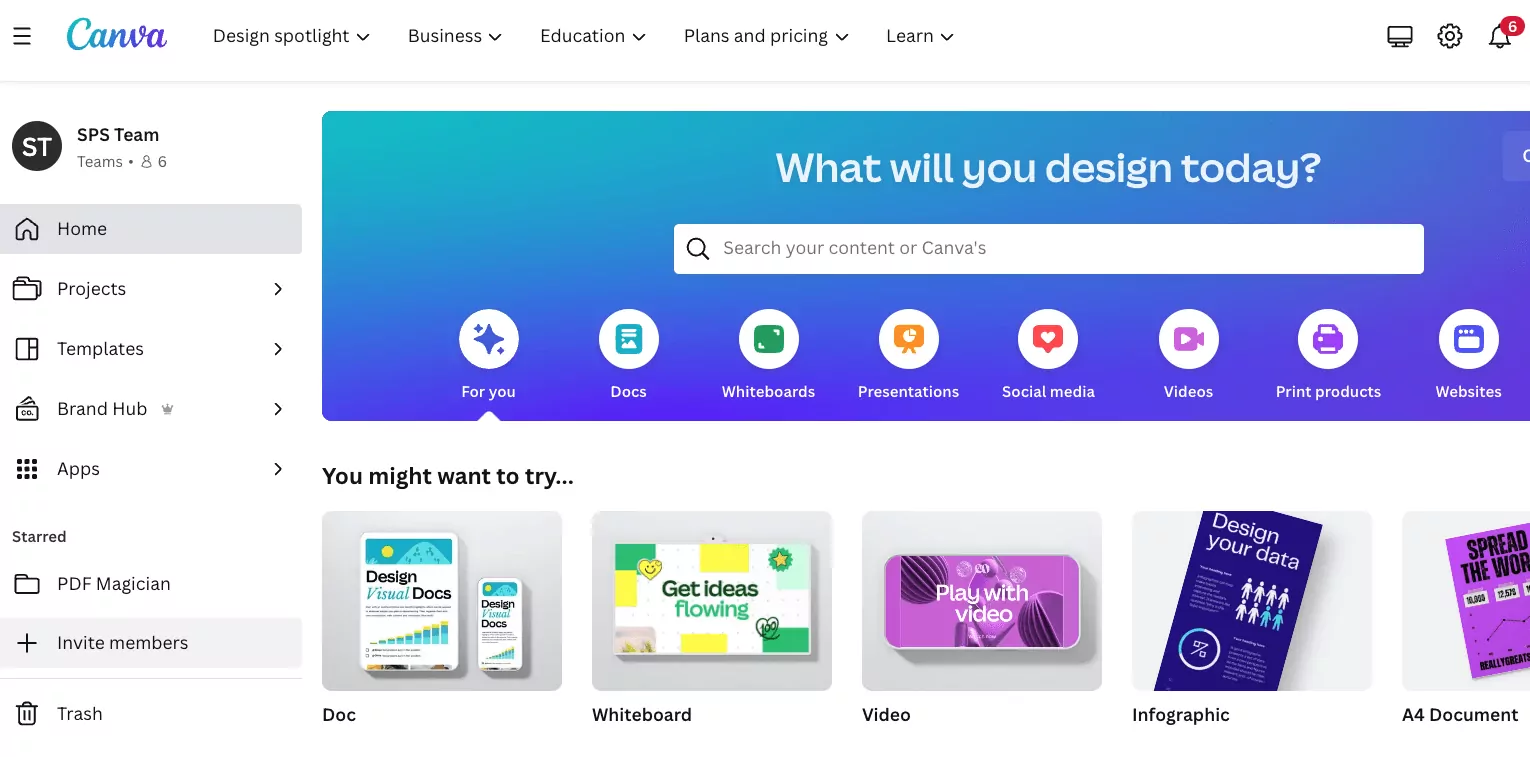Click the Invite members button
The image size is (1530, 757).
click(x=151, y=643)
